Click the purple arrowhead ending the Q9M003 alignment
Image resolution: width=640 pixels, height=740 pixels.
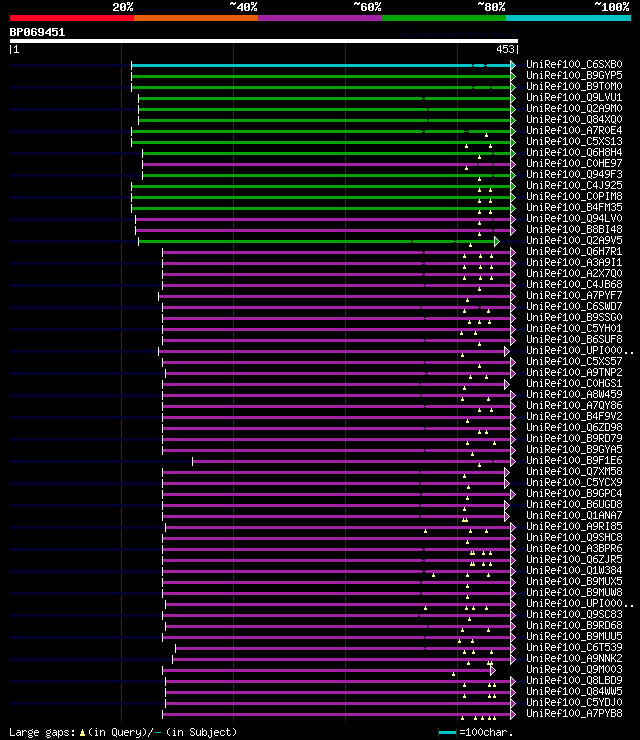(493, 670)
